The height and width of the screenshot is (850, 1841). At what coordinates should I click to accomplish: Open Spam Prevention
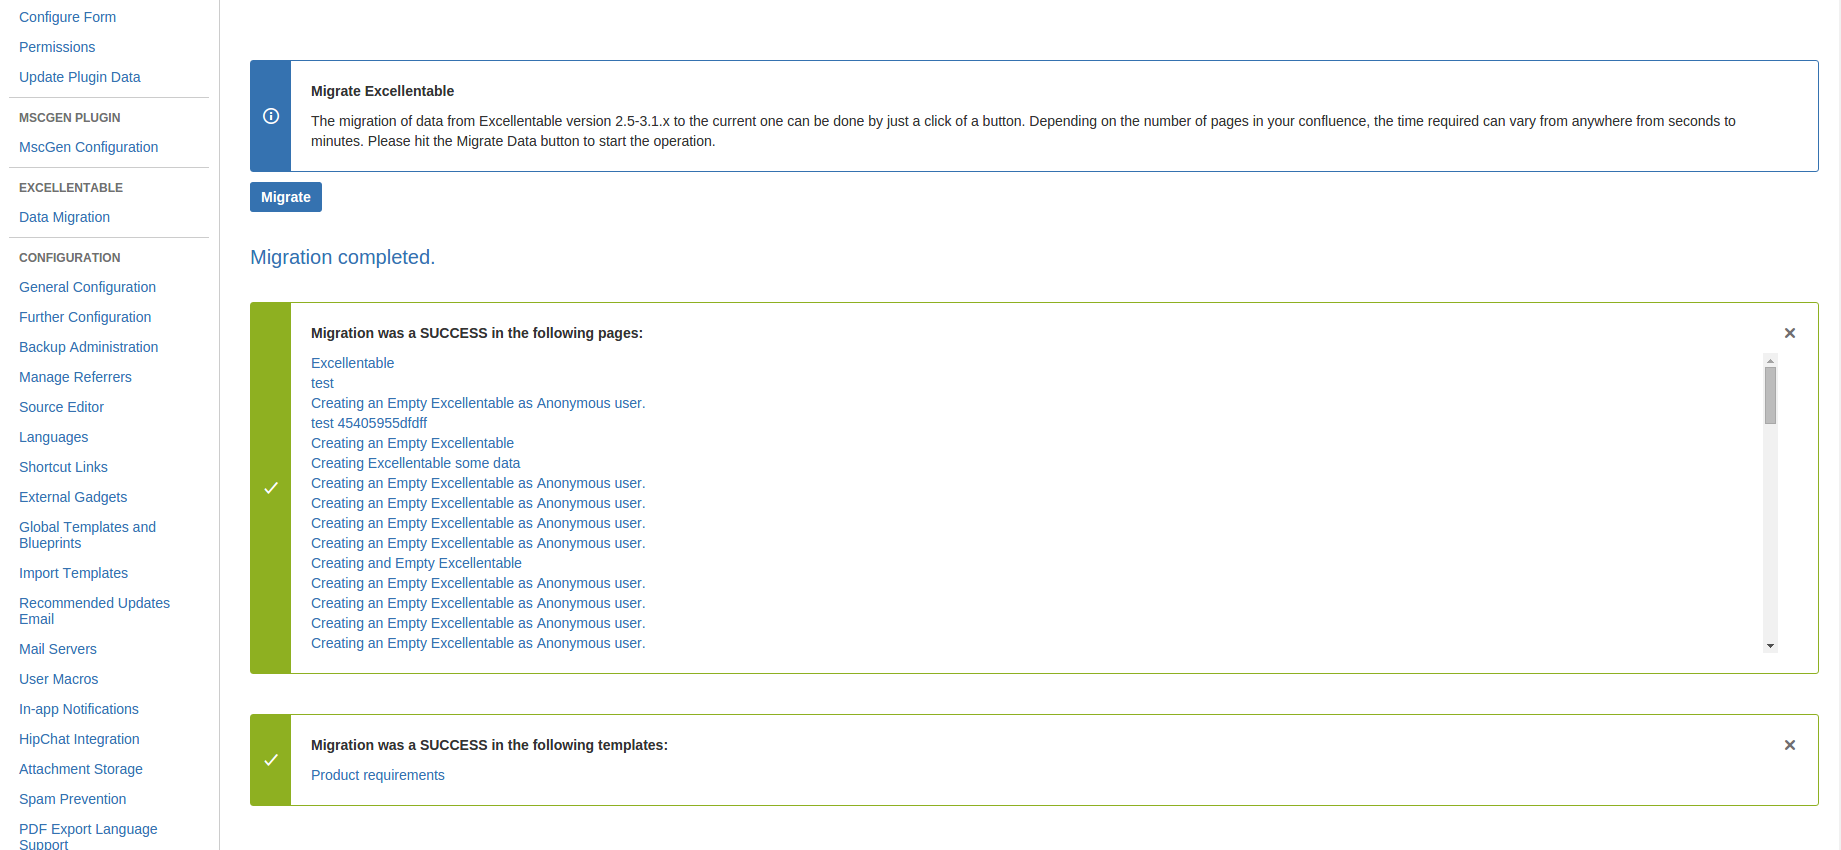72,799
